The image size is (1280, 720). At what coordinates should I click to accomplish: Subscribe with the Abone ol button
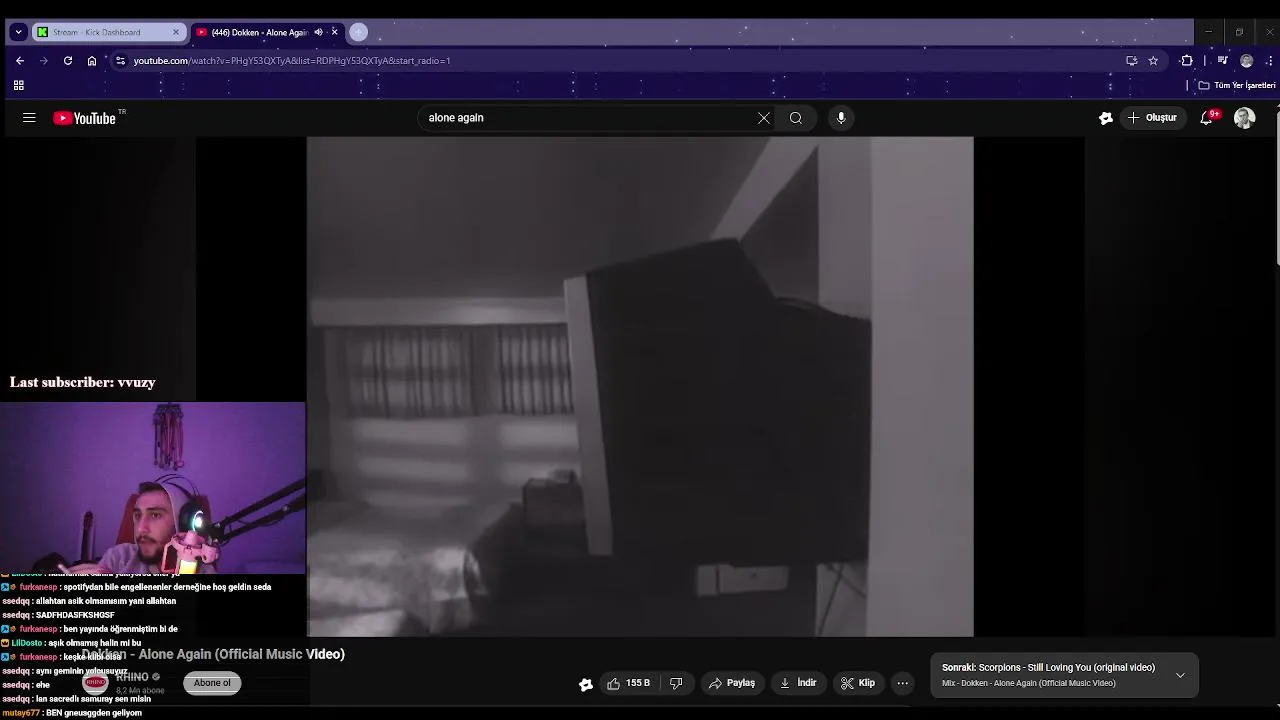[x=212, y=683]
